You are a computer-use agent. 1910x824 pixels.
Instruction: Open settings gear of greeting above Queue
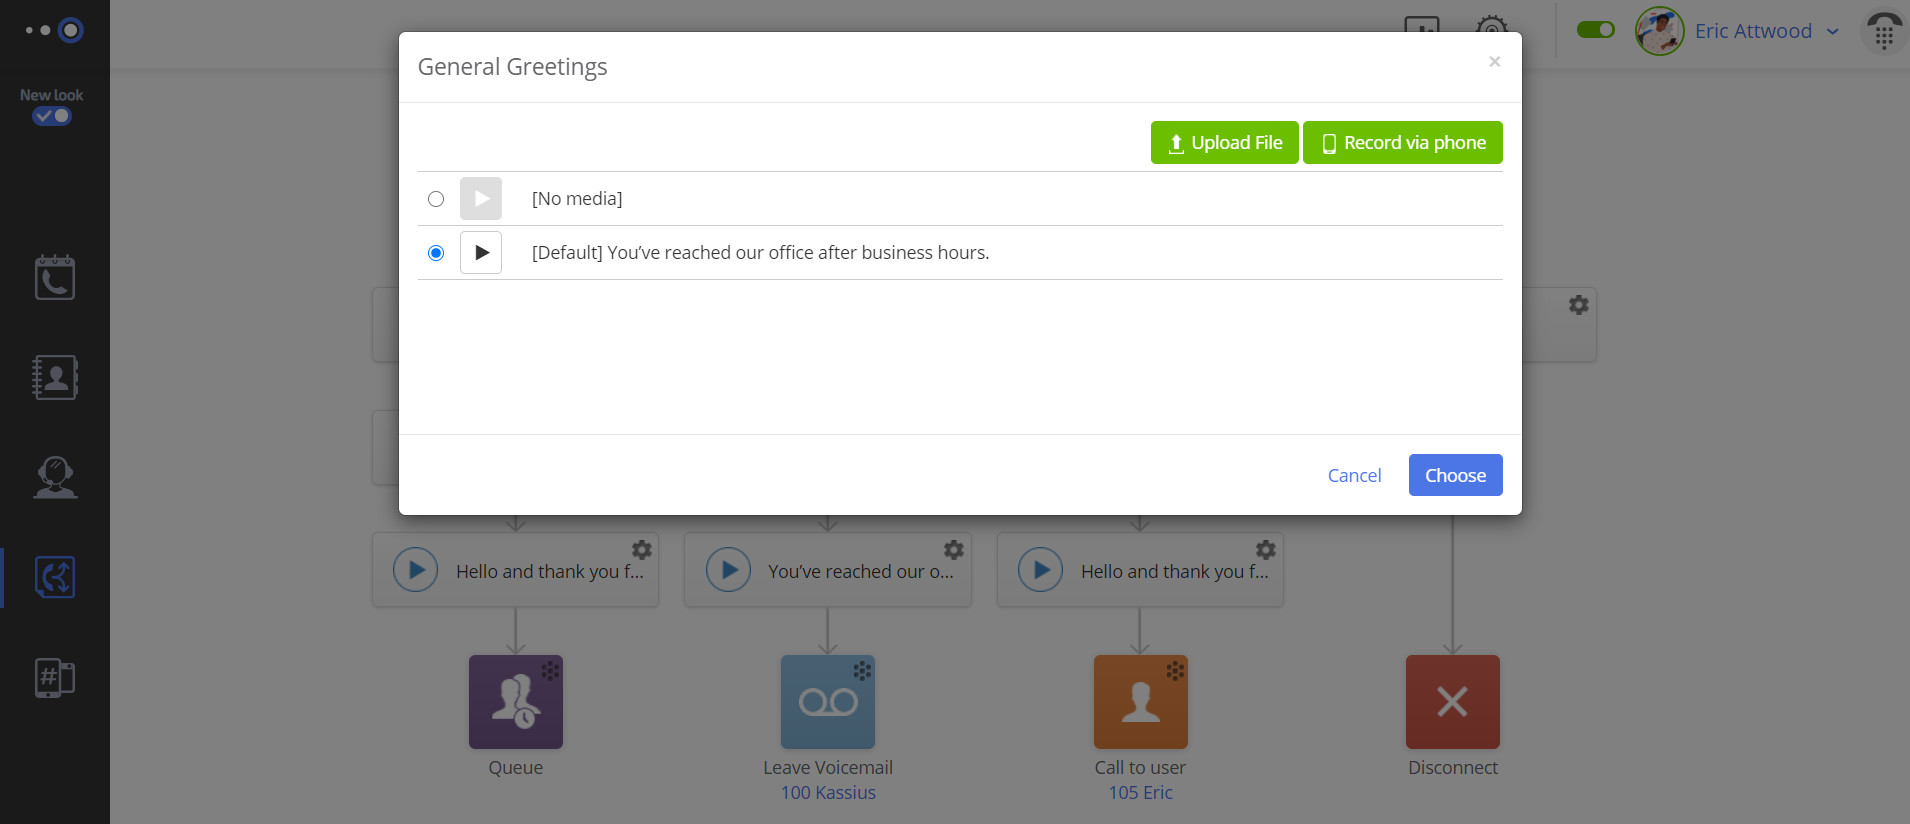tap(642, 550)
